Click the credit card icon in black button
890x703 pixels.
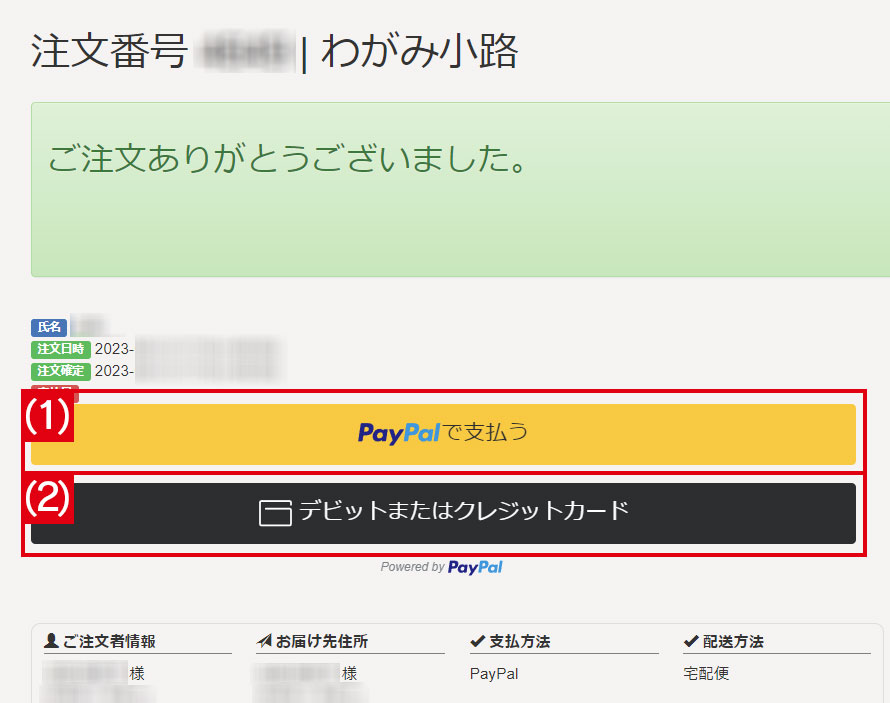click(275, 513)
